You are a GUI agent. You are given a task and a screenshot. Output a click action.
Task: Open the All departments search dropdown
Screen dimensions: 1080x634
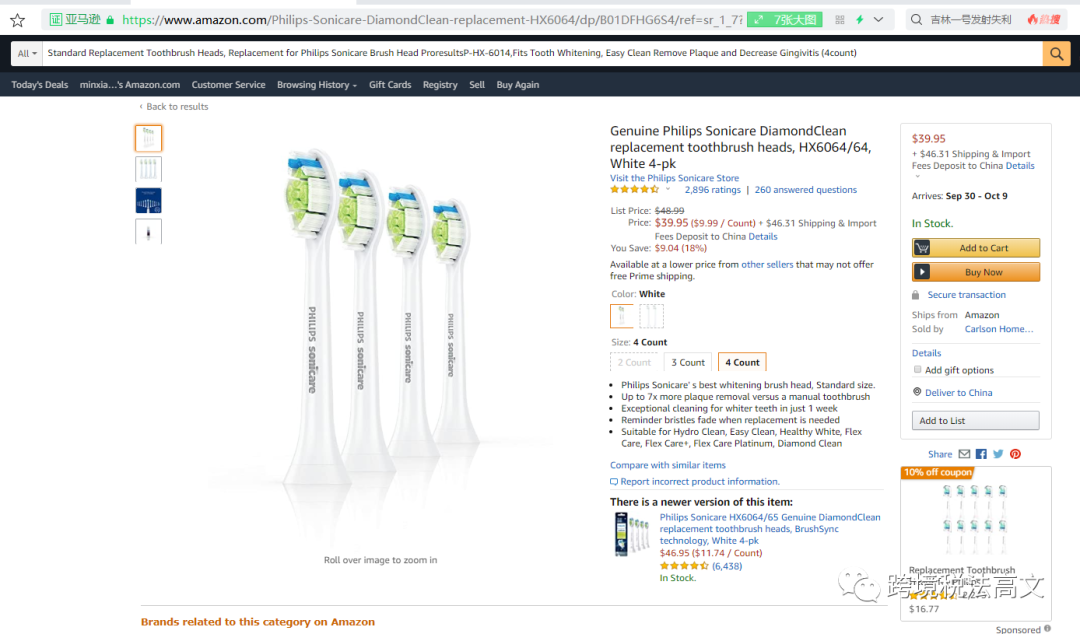[x=27, y=54]
